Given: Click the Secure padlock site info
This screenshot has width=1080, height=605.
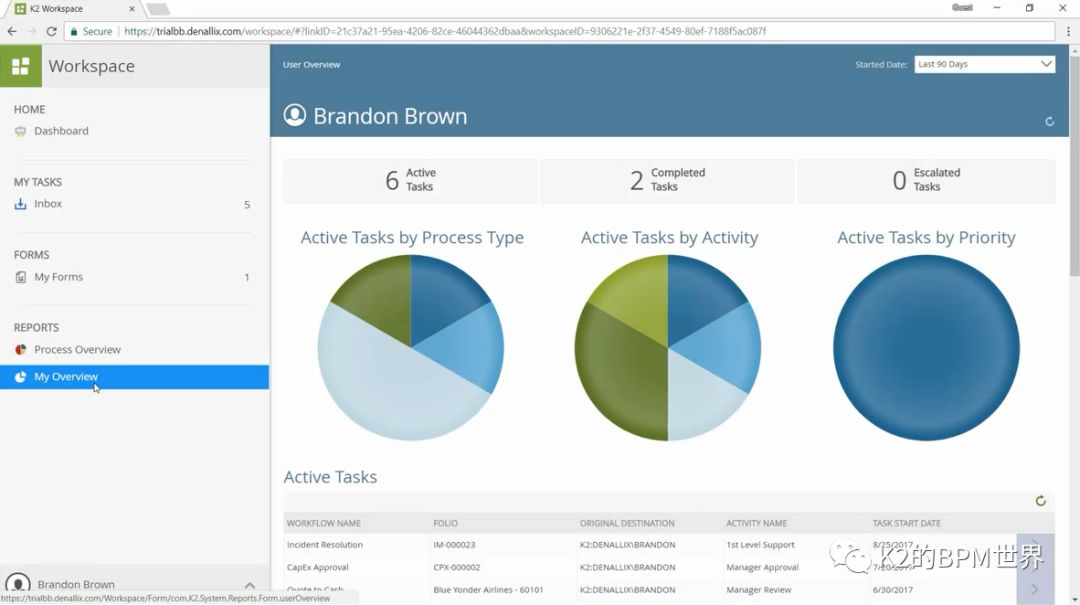Looking at the screenshot, I should click(90, 31).
